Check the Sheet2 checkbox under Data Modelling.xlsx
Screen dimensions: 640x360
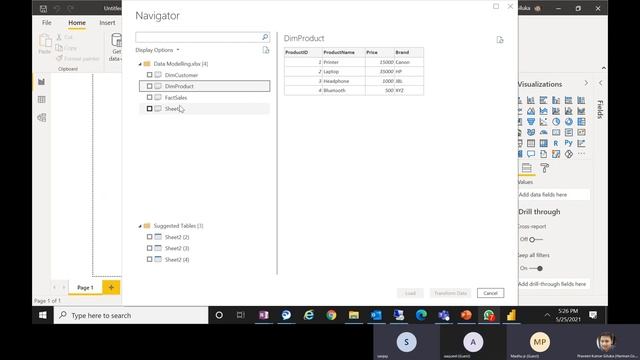(149, 109)
